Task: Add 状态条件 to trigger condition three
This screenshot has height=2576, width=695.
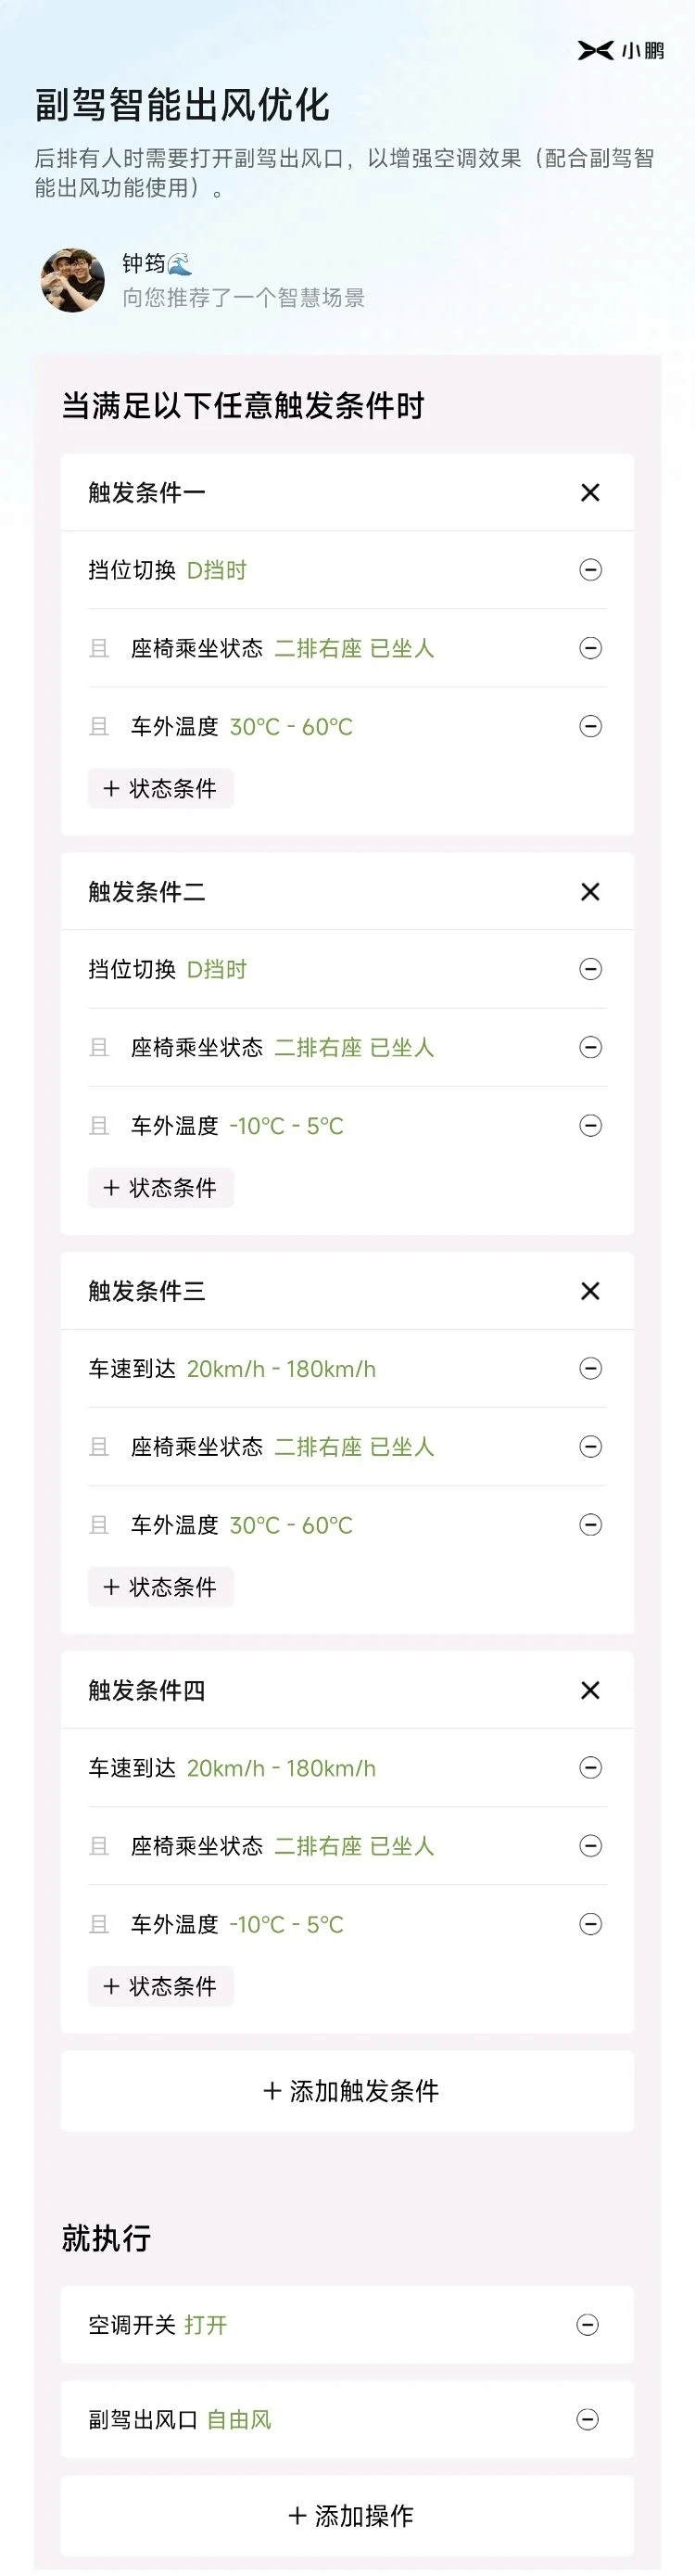Action: (161, 1586)
